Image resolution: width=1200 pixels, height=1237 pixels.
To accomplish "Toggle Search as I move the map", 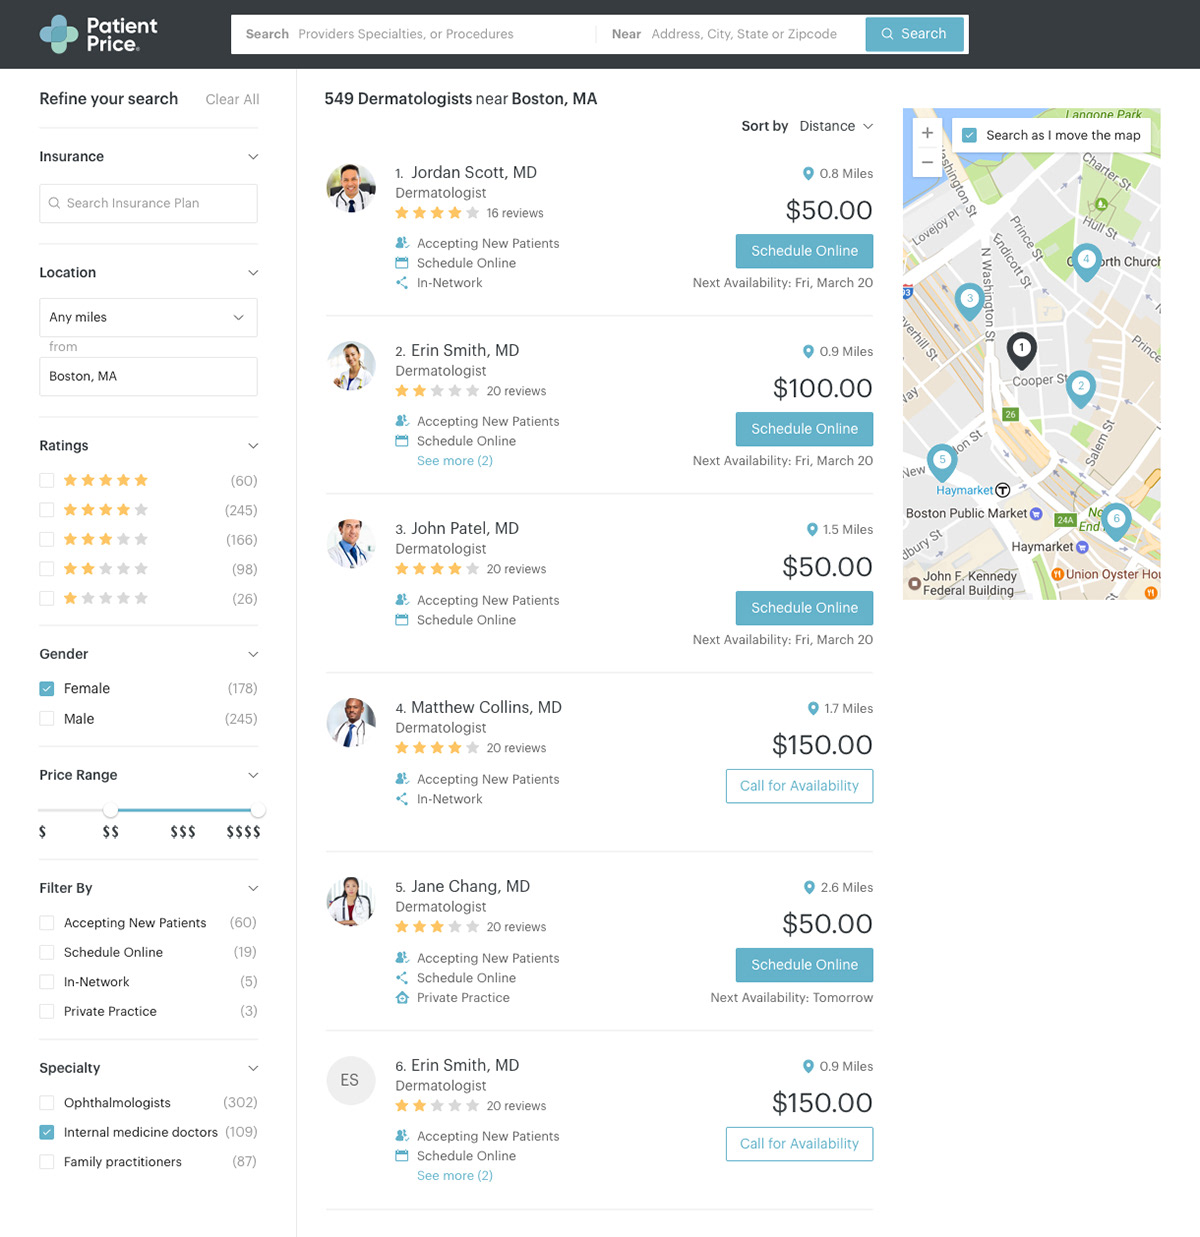I will [969, 135].
